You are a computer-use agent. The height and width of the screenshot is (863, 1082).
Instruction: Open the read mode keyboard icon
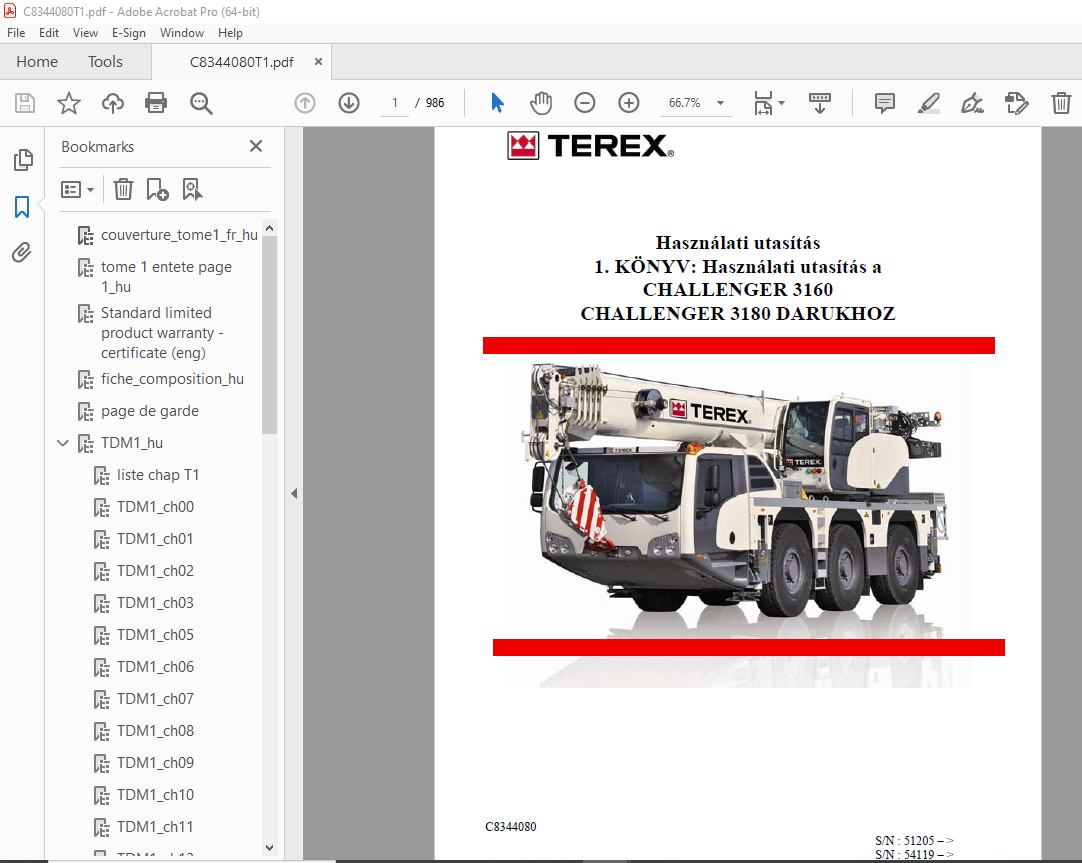click(x=820, y=103)
